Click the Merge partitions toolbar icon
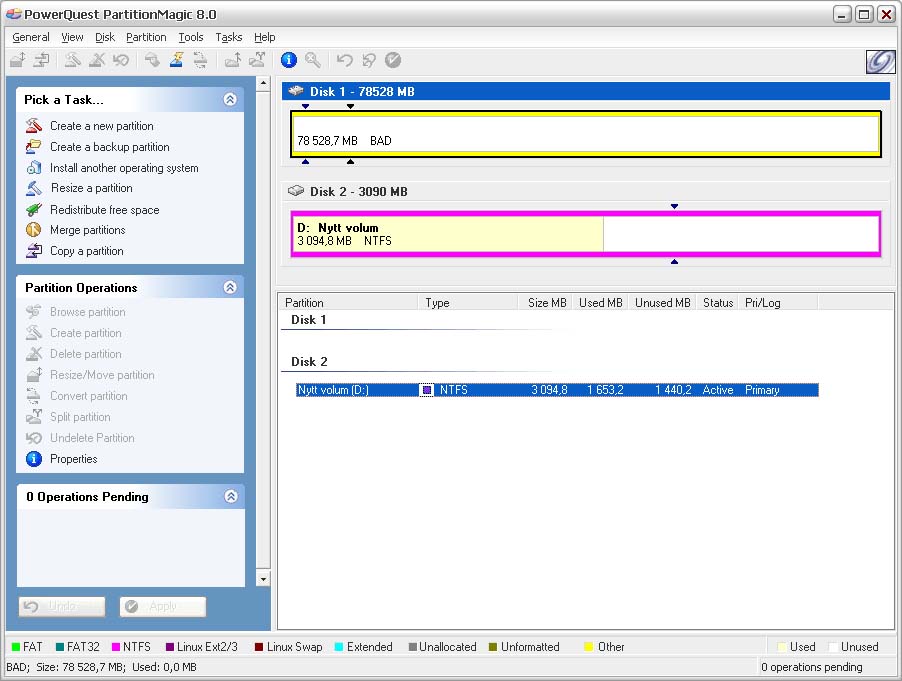902x681 pixels. click(x=232, y=59)
